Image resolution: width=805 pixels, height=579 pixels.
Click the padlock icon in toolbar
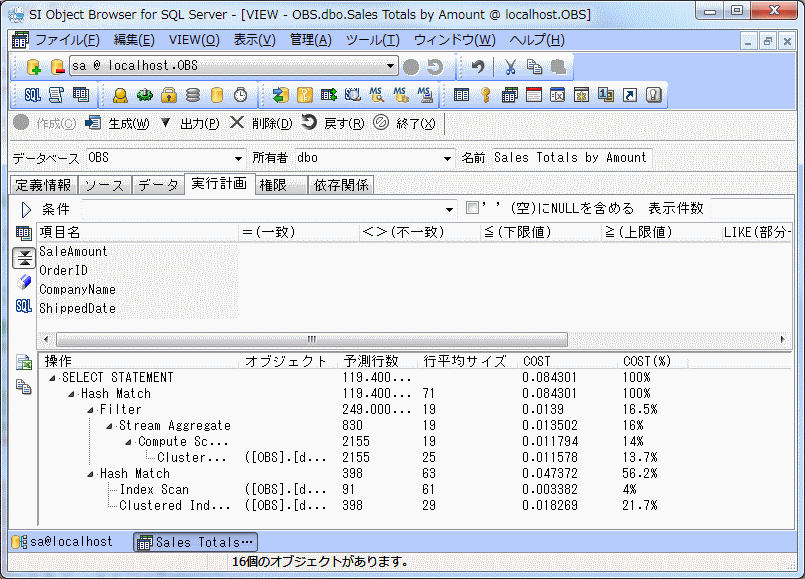coord(169,95)
